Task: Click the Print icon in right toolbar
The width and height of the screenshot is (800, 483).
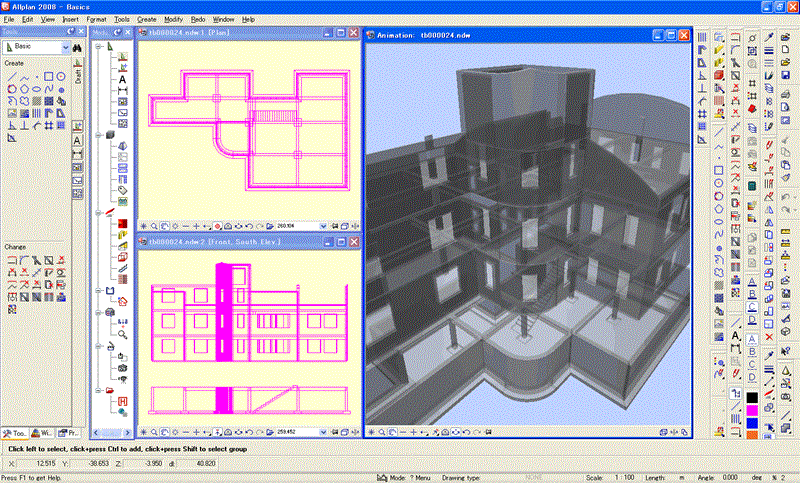Action: point(786,94)
